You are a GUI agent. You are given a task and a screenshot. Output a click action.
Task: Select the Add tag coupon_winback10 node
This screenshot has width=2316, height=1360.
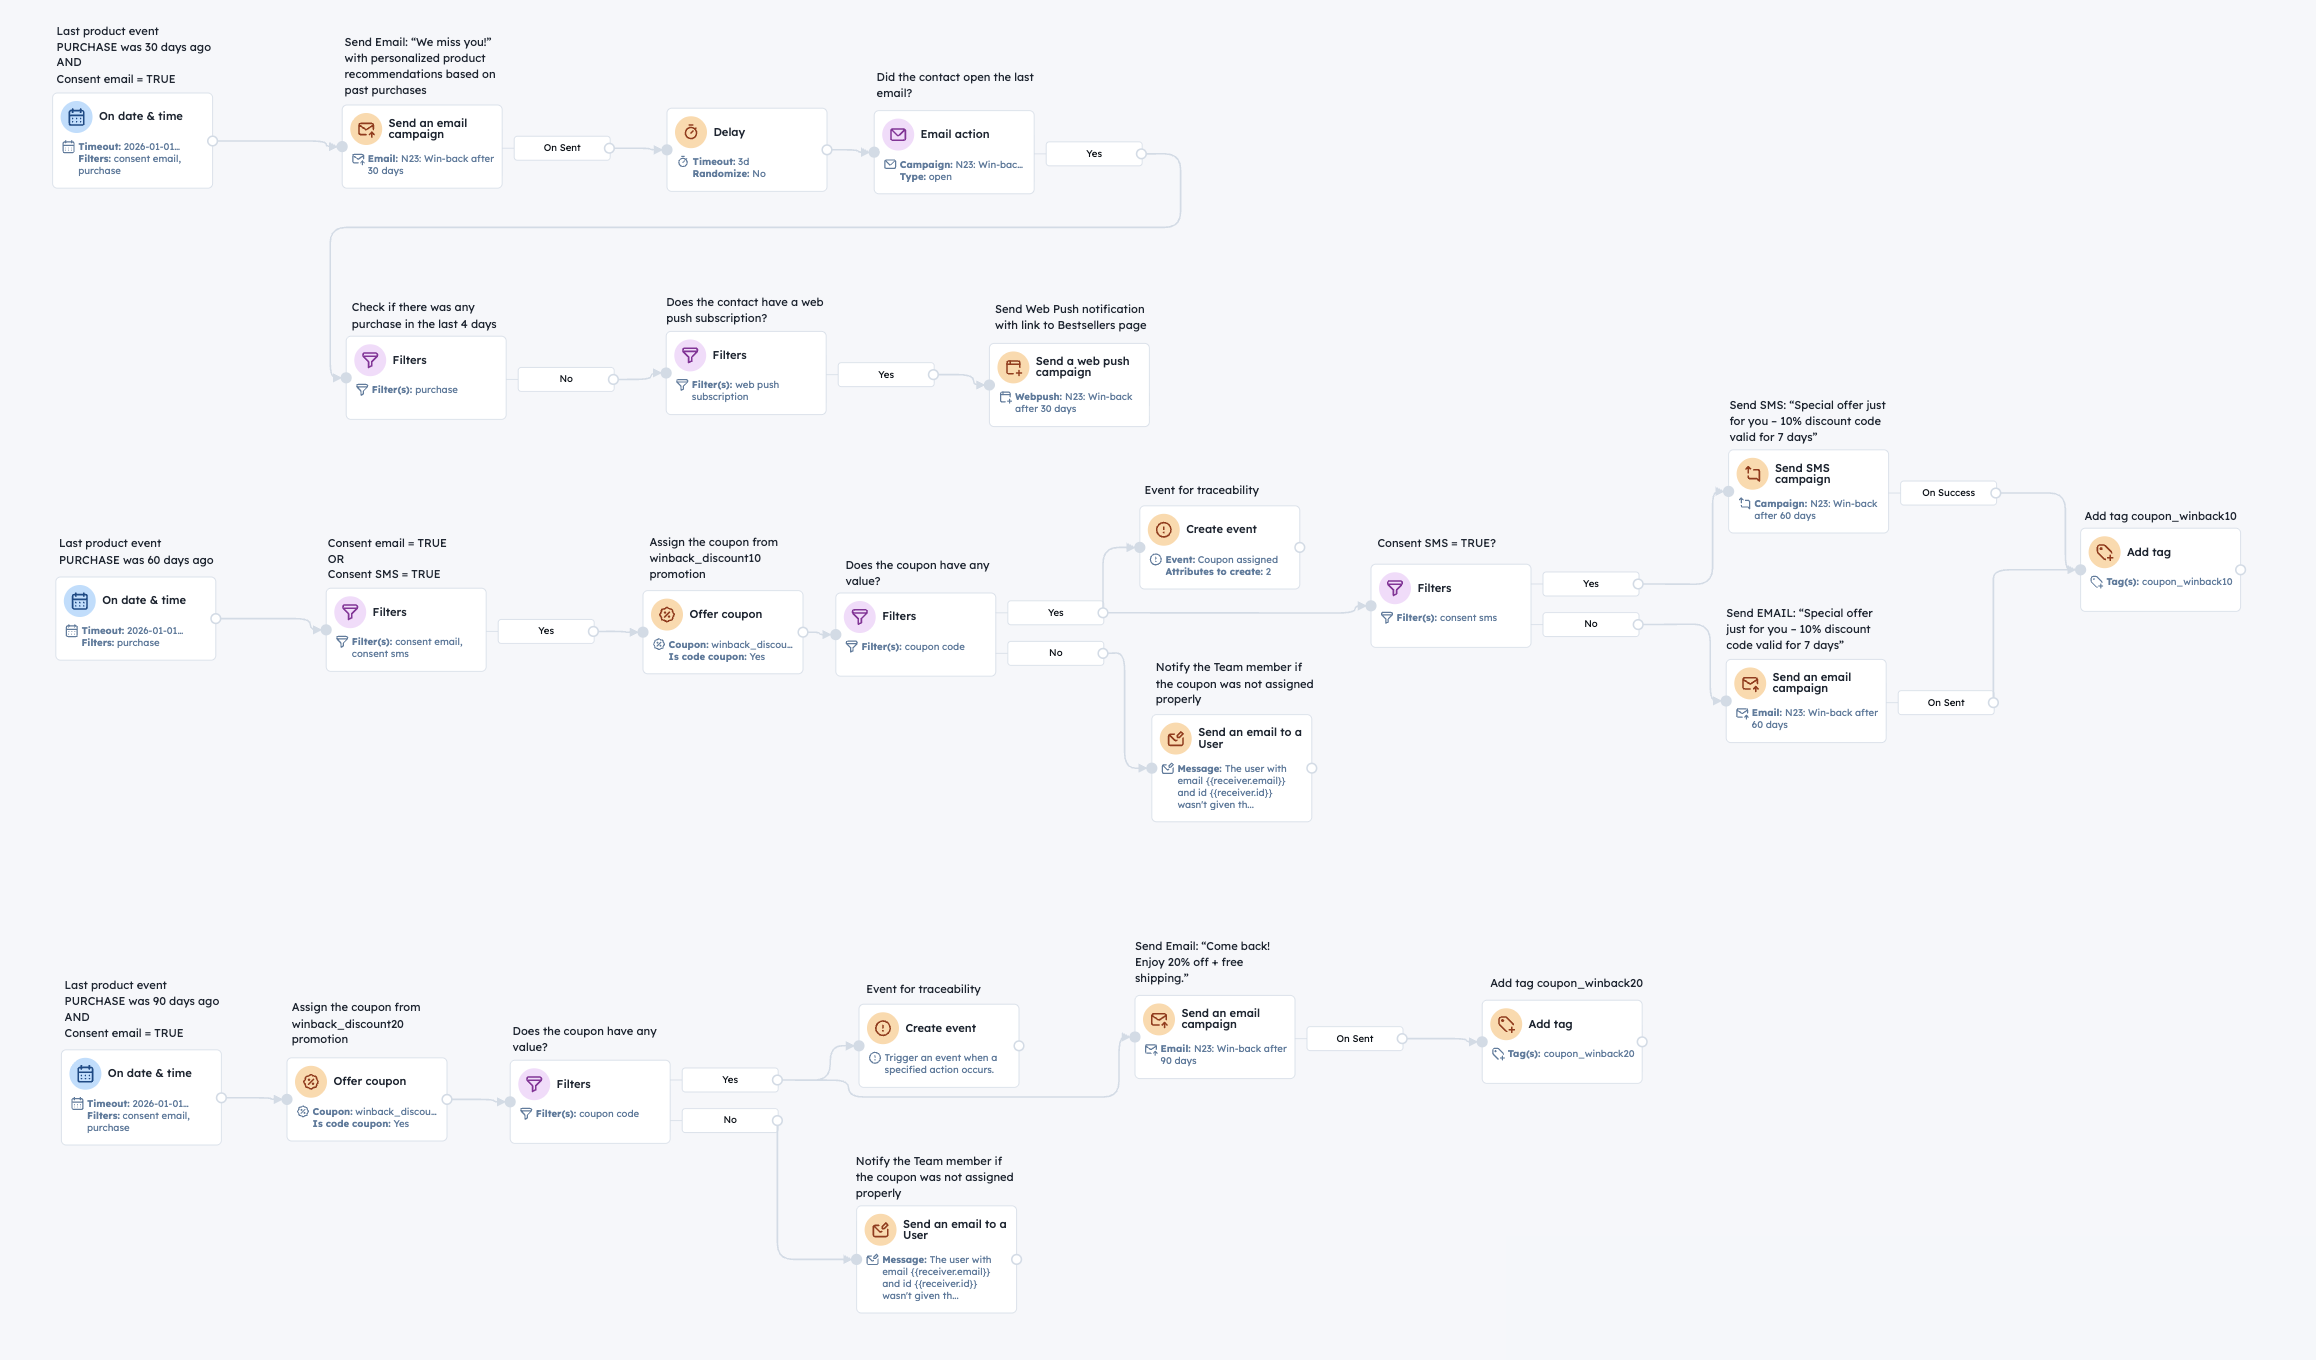(2159, 568)
